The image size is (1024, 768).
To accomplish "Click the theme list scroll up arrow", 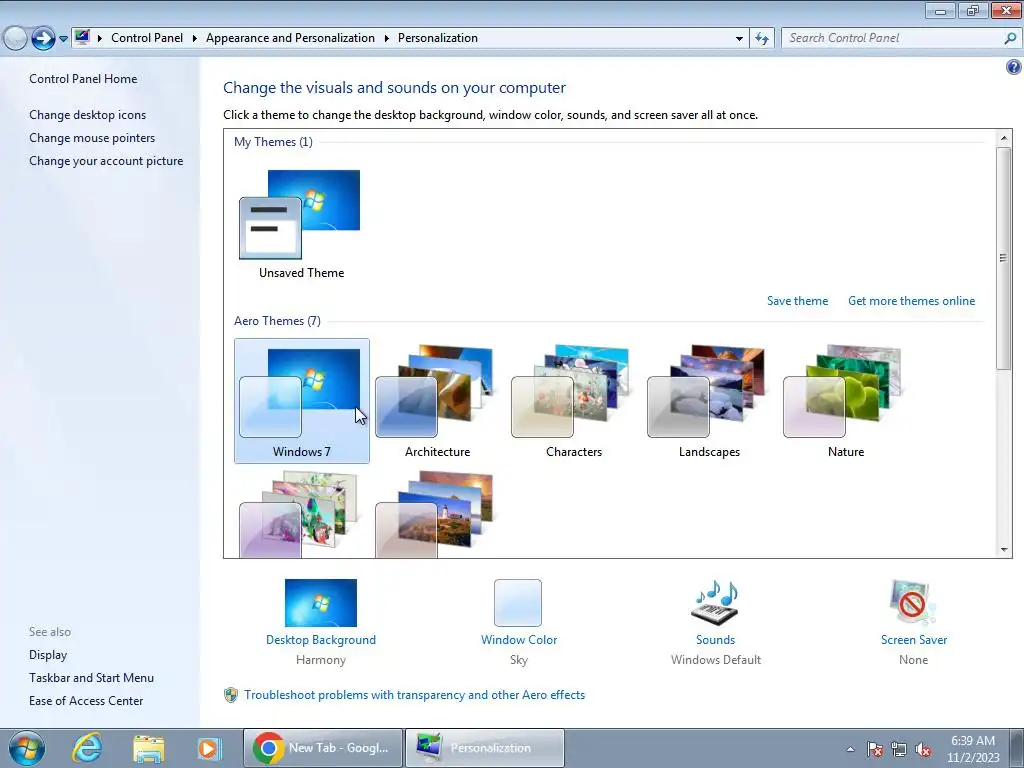I will (1004, 138).
